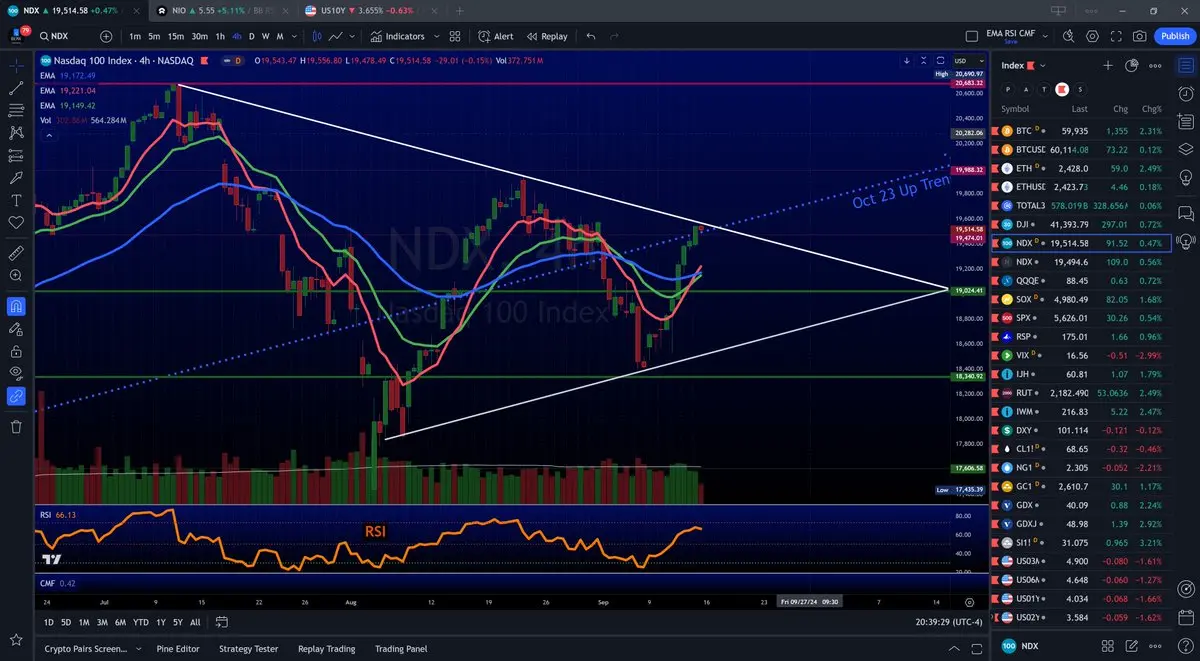Start bar Replay mode

coord(546,36)
